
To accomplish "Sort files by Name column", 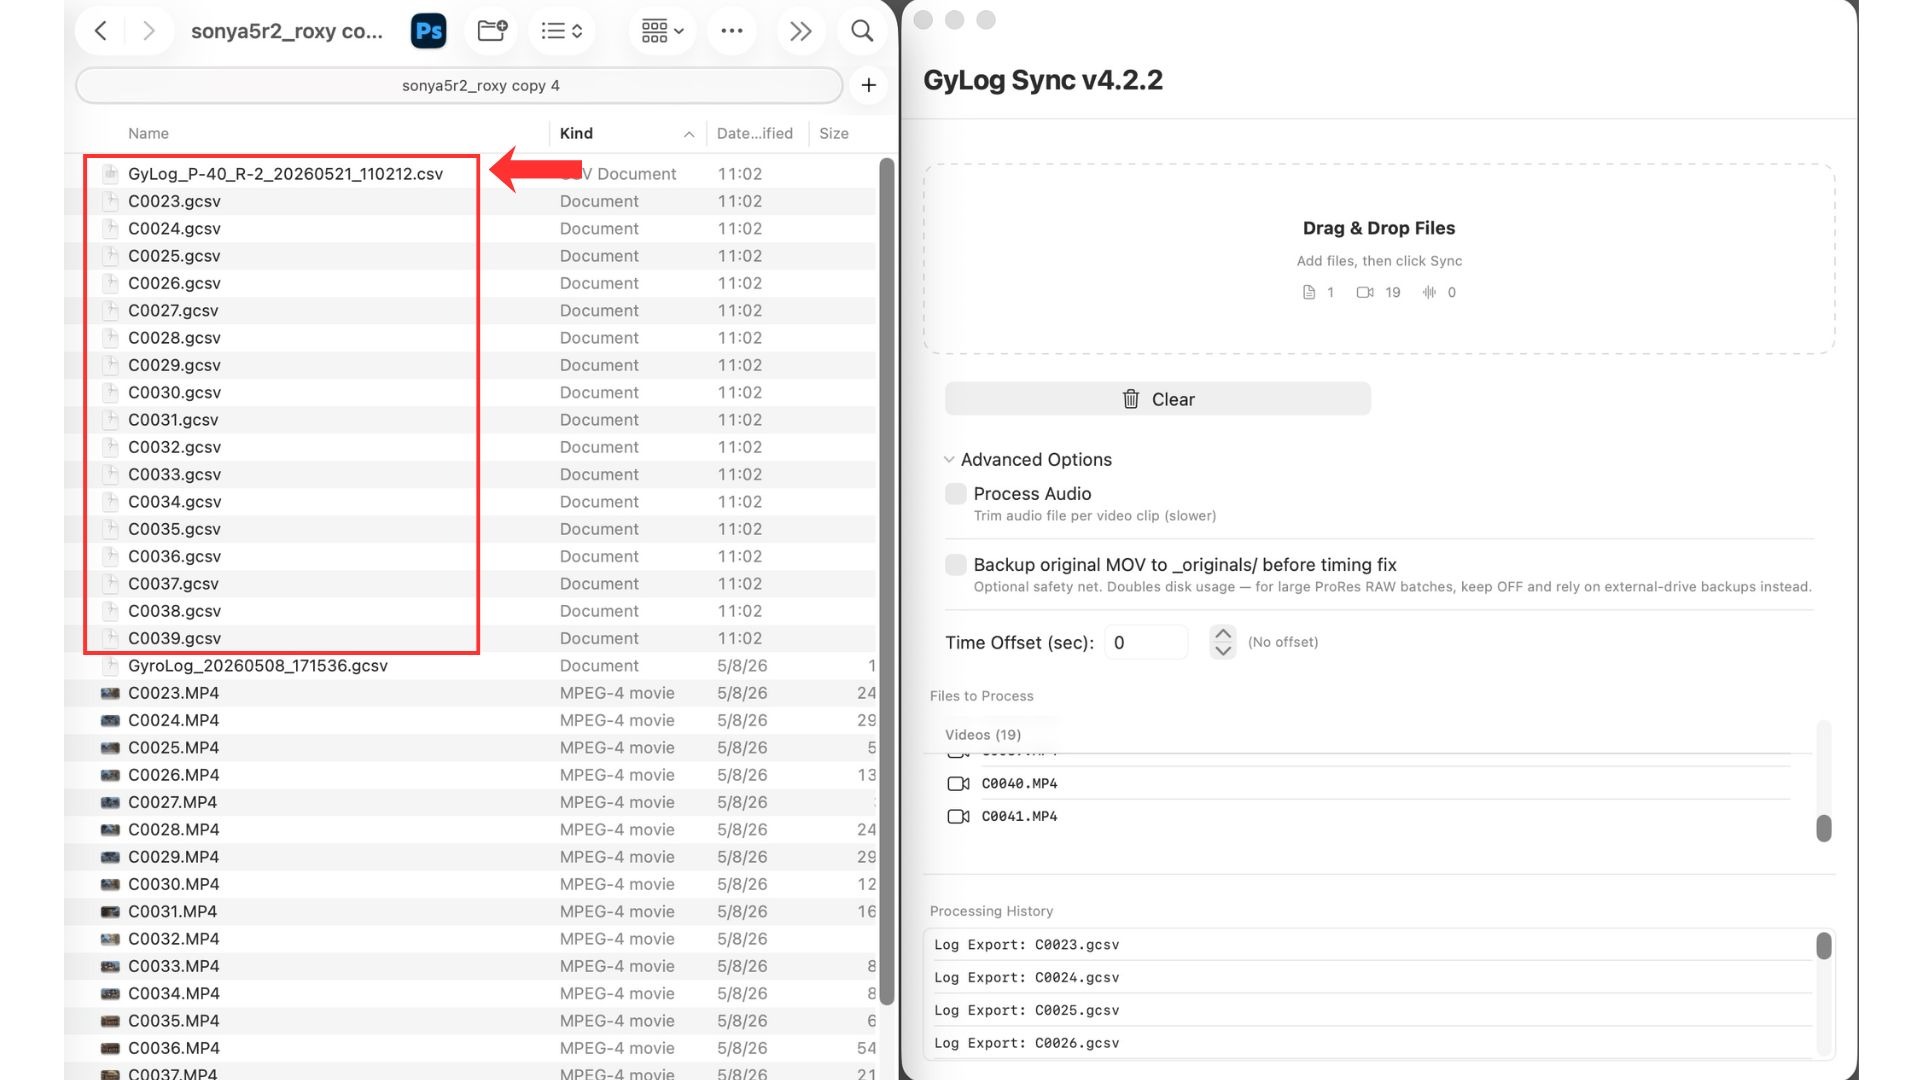I will [x=148, y=133].
